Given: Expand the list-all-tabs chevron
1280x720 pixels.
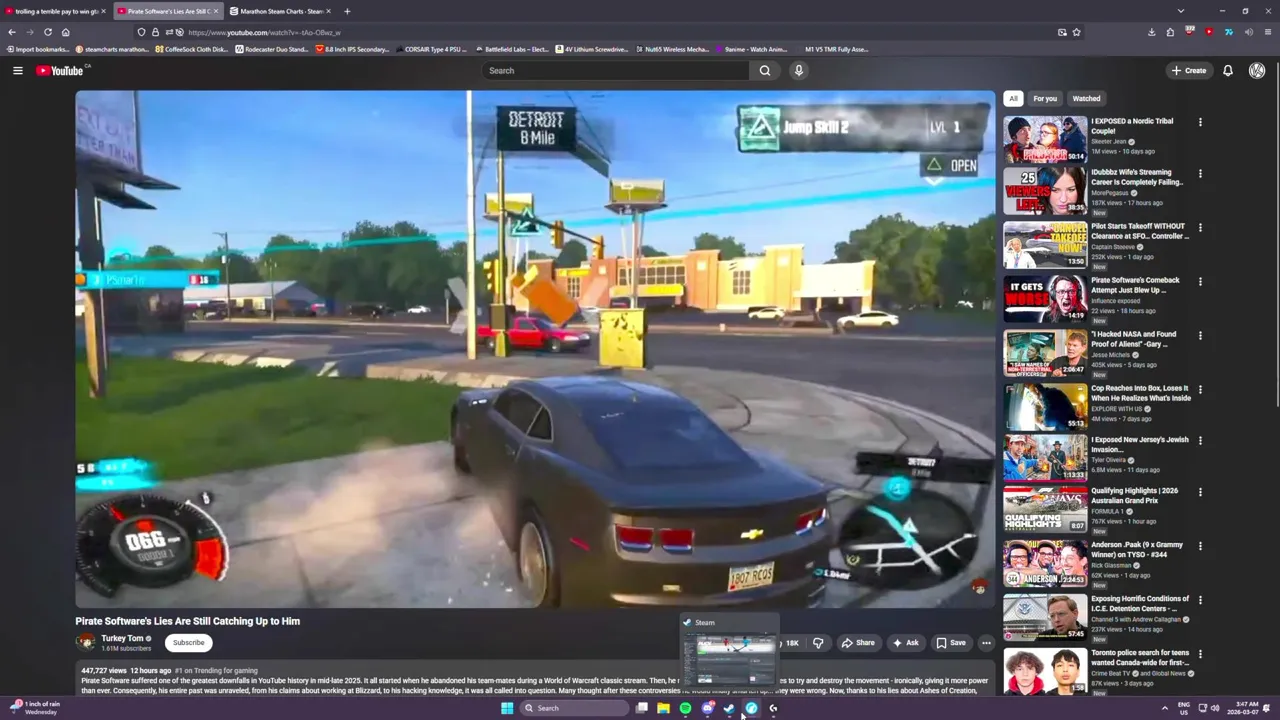Looking at the screenshot, I should tap(1181, 11).
